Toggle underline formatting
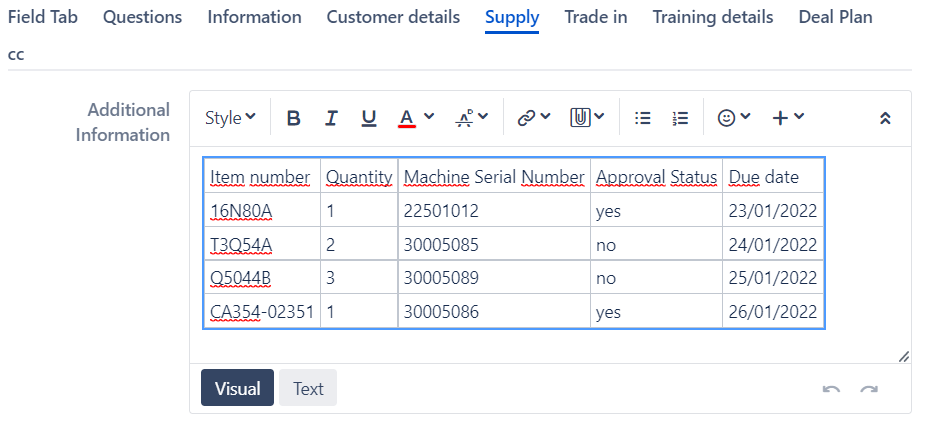Screen dimensions: 927x423 click(x=369, y=118)
